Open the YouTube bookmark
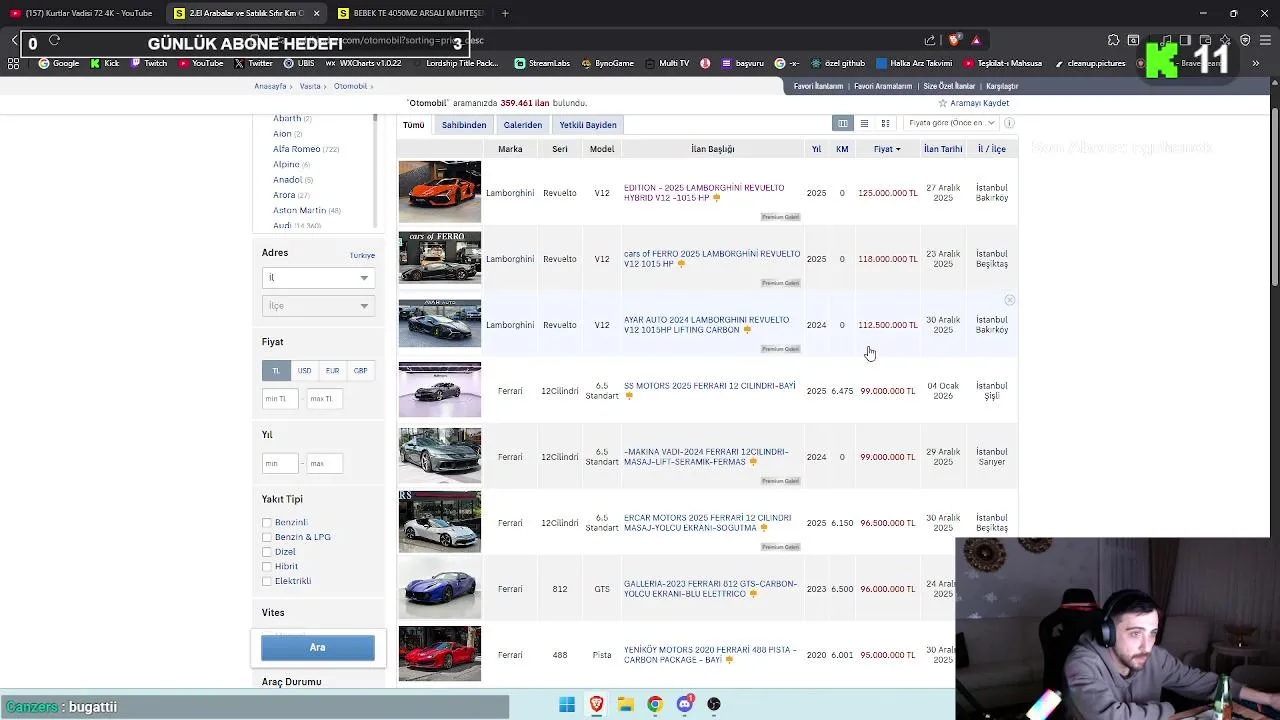Screen dimensions: 1280x720 200,63
